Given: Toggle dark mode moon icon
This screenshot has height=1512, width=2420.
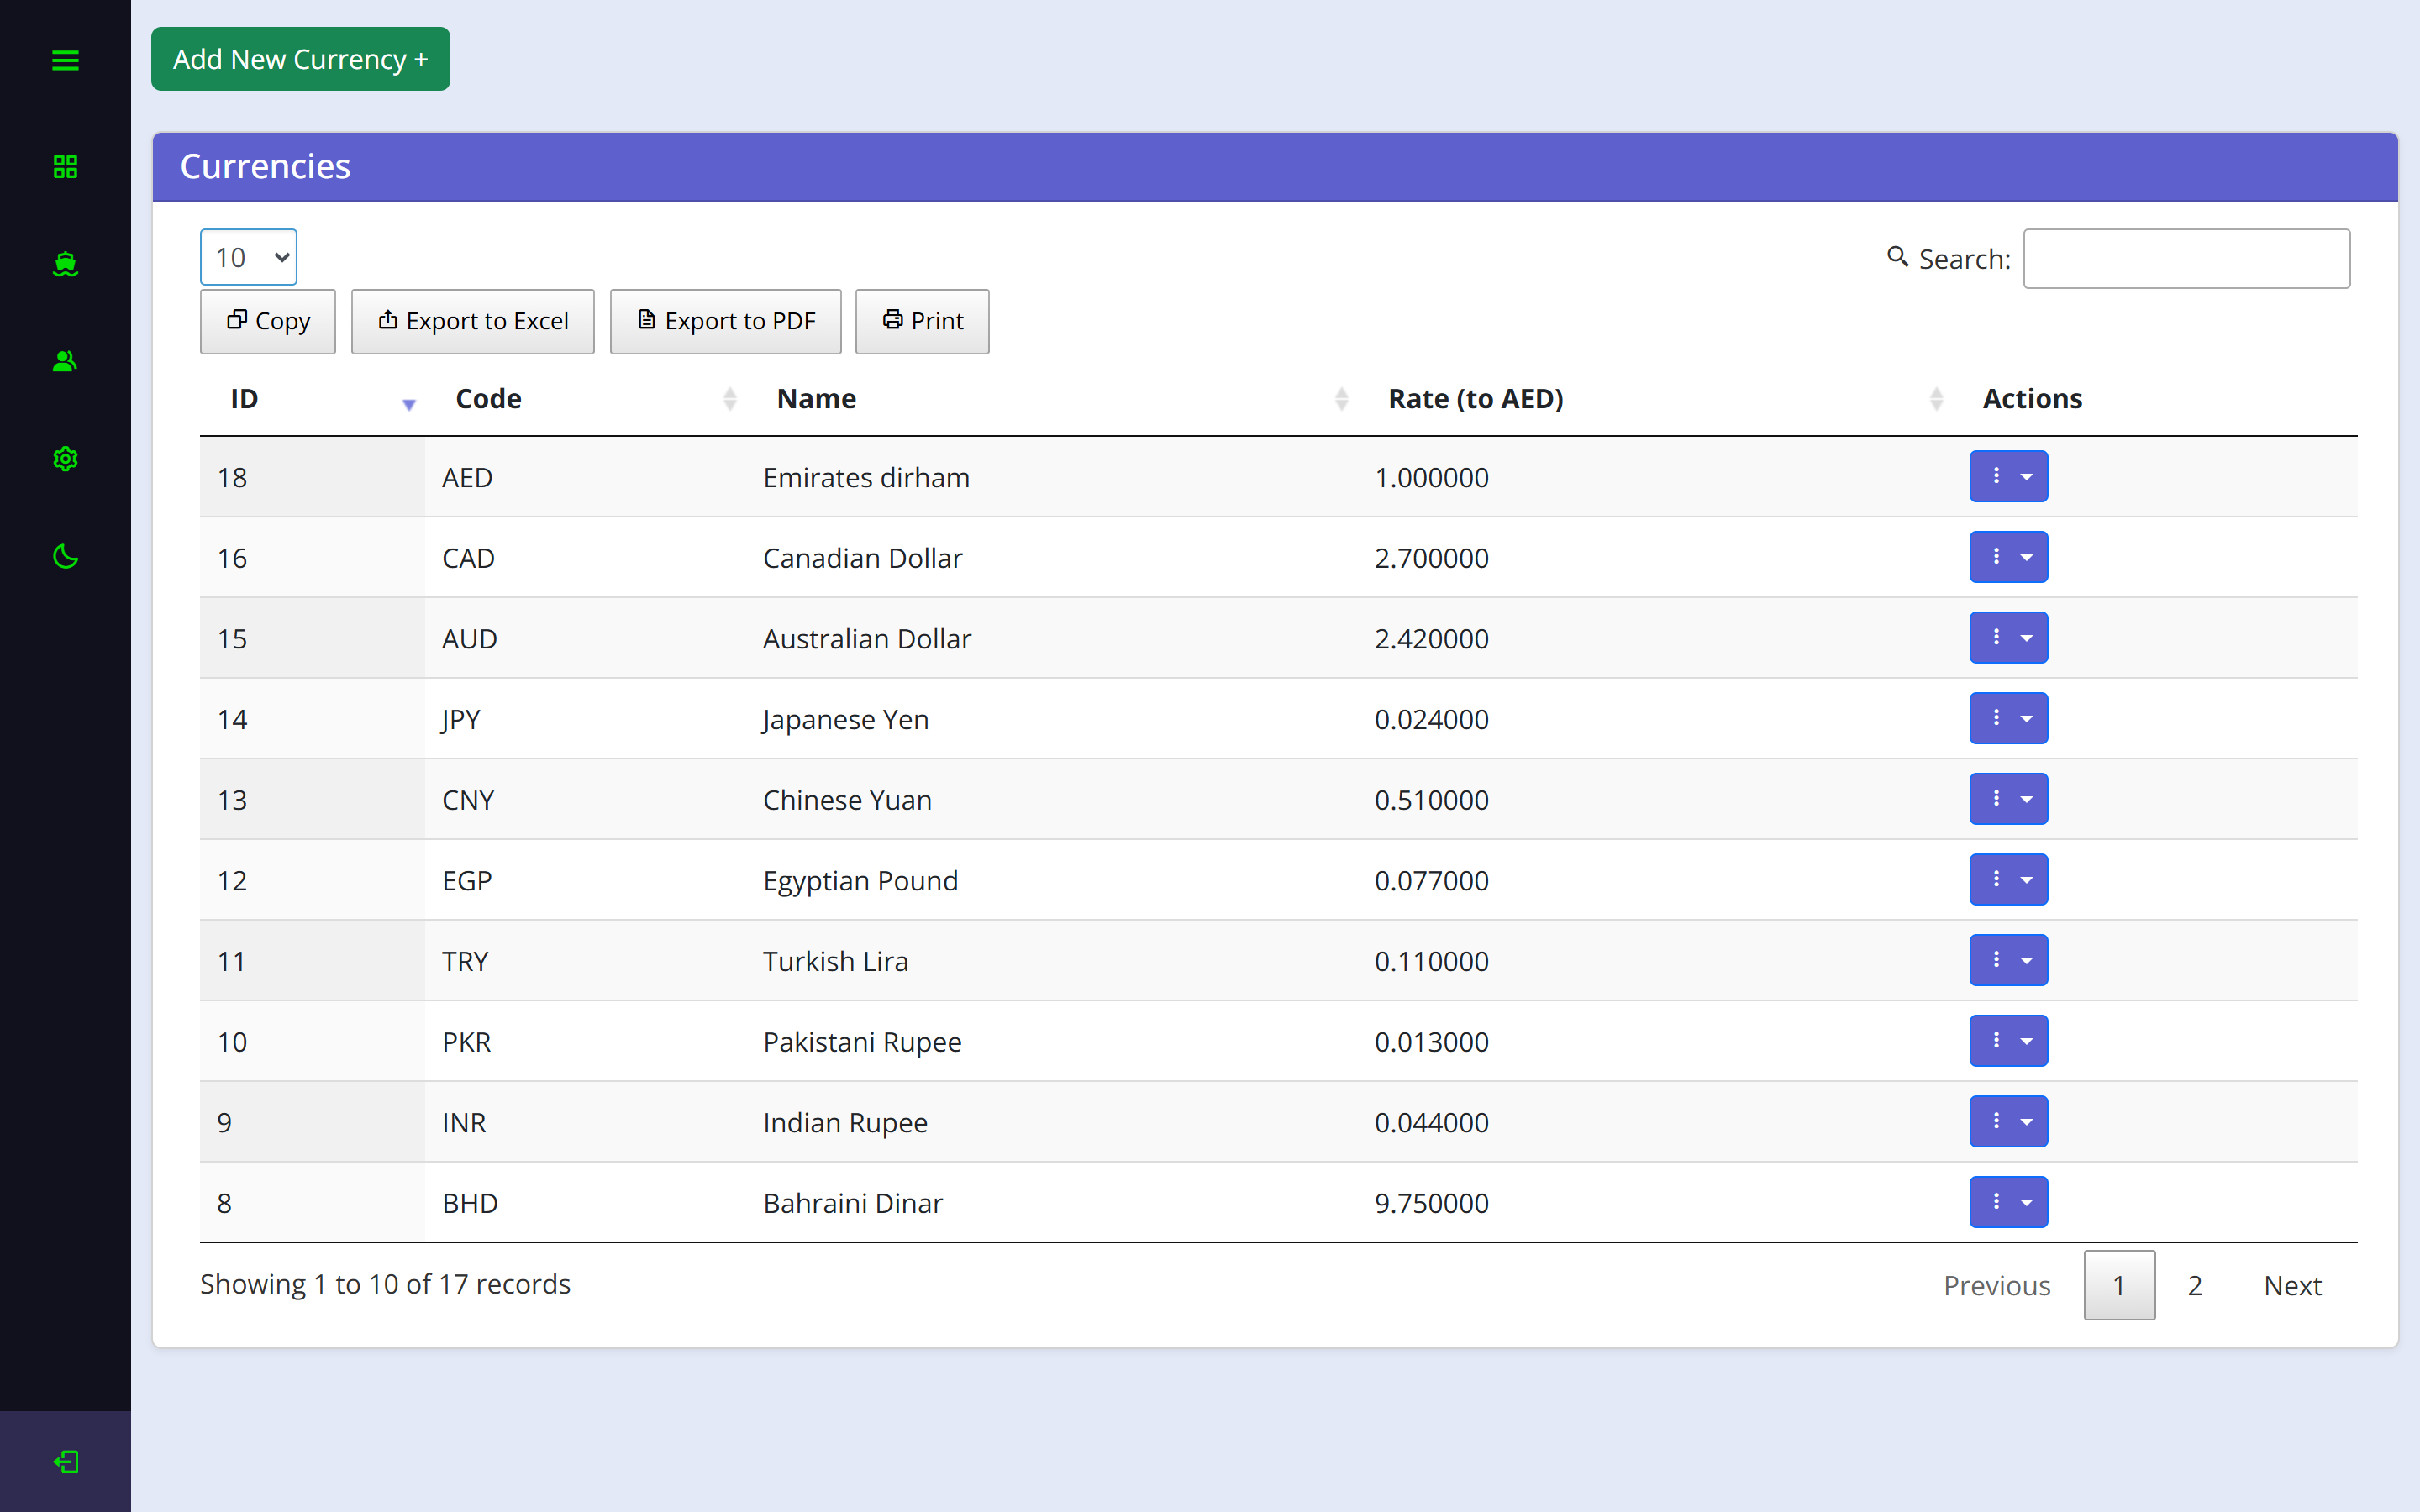Looking at the screenshot, I should [65, 556].
